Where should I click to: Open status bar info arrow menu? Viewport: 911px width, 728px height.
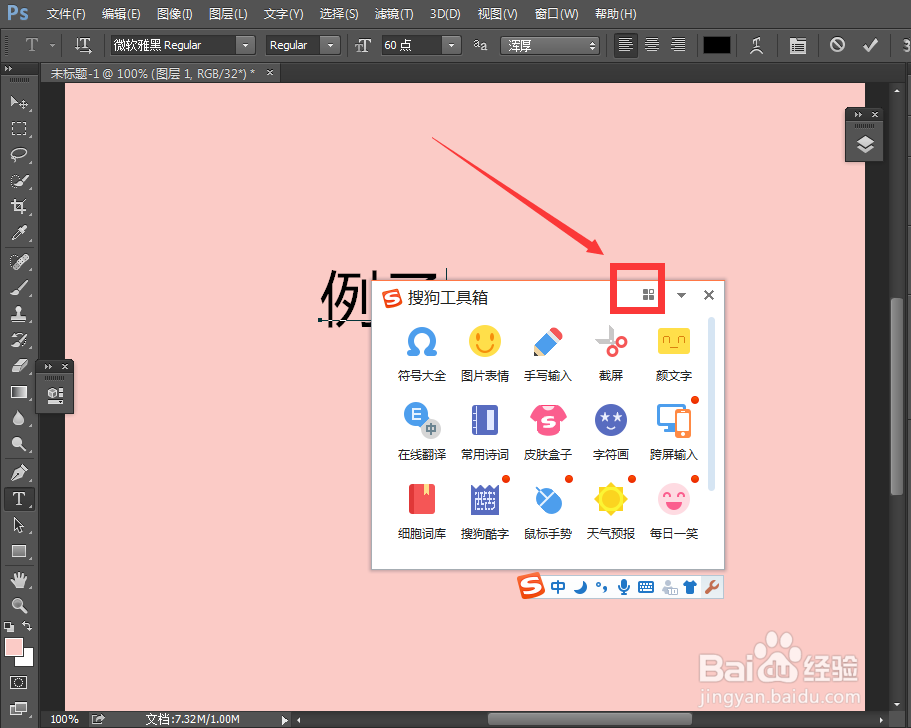[284, 720]
